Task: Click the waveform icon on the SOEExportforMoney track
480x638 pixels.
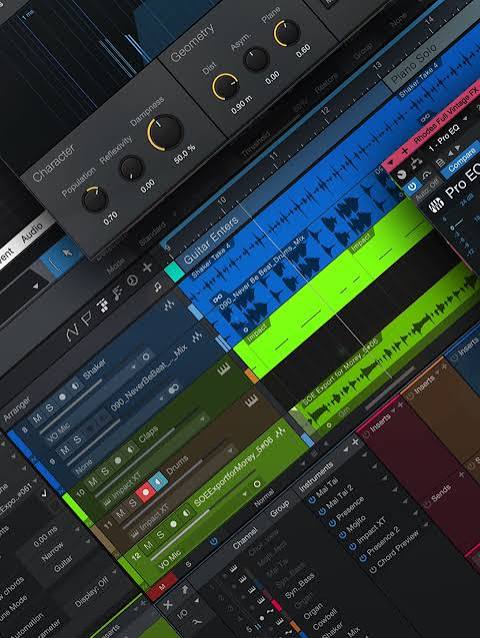Action: click(x=280, y=434)
